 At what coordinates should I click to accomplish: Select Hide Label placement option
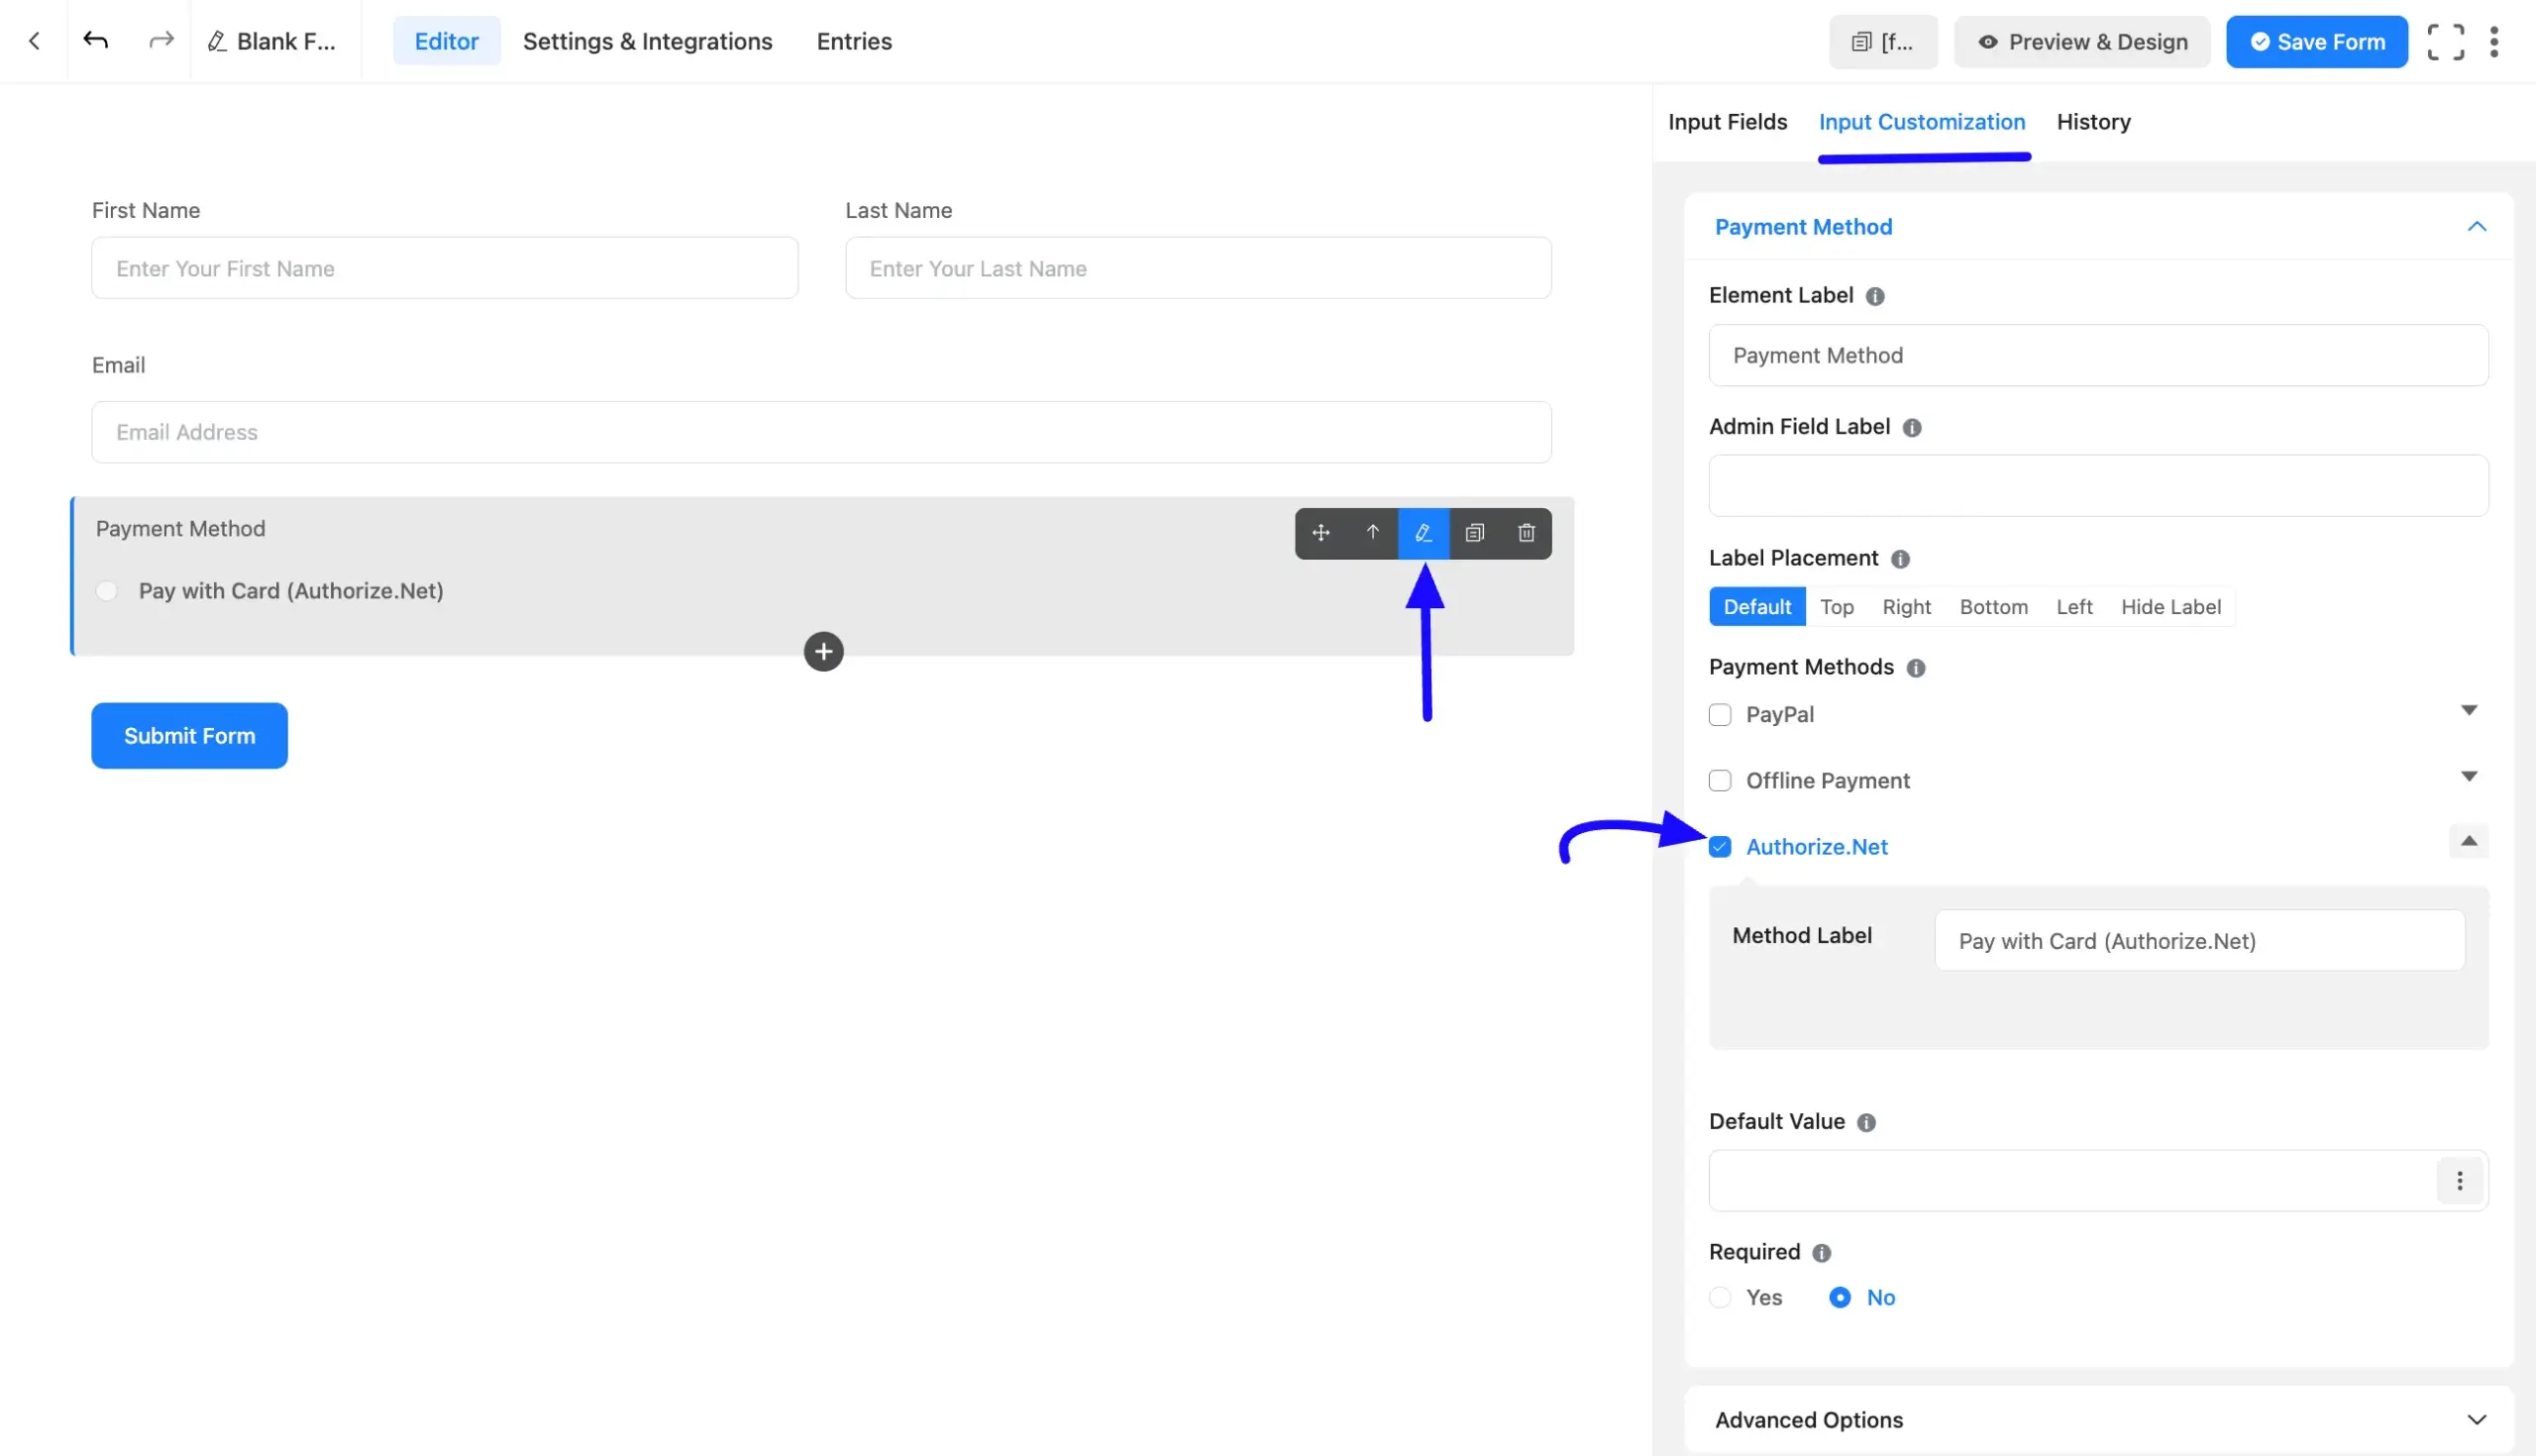click(x=2171, y=606)
